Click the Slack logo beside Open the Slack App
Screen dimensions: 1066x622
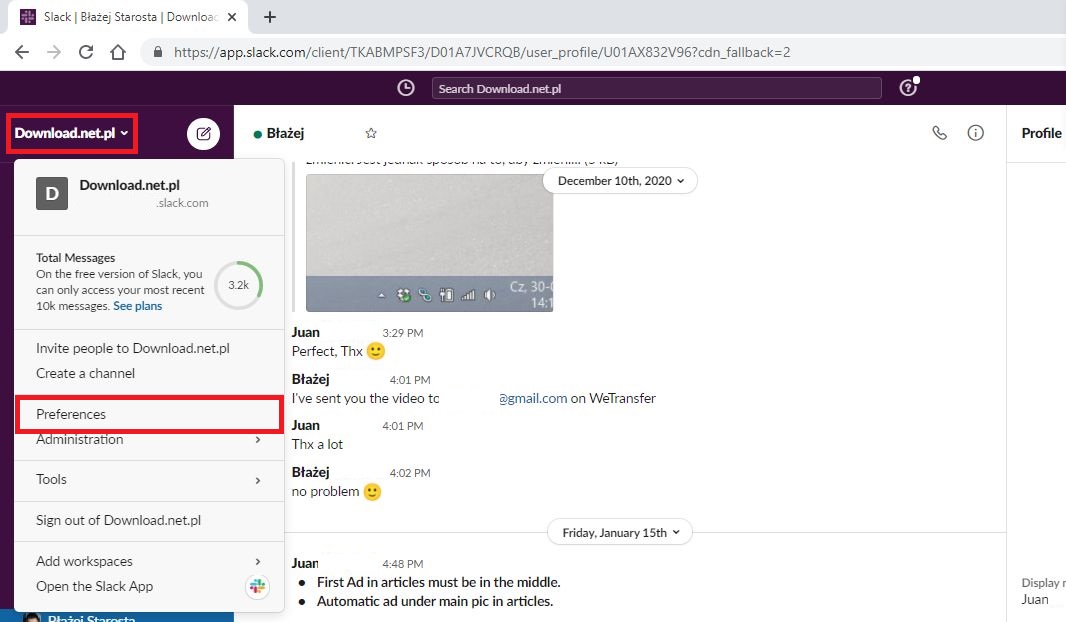[x=257, y=586]
